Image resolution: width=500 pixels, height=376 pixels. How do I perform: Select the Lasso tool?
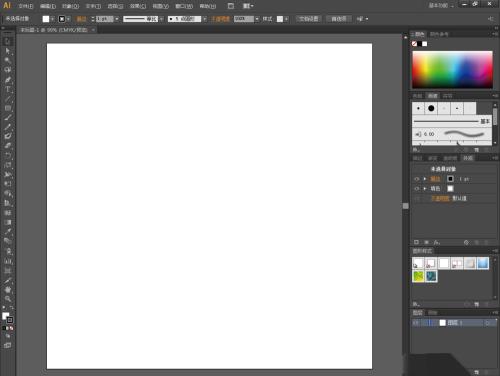point(8,70)
